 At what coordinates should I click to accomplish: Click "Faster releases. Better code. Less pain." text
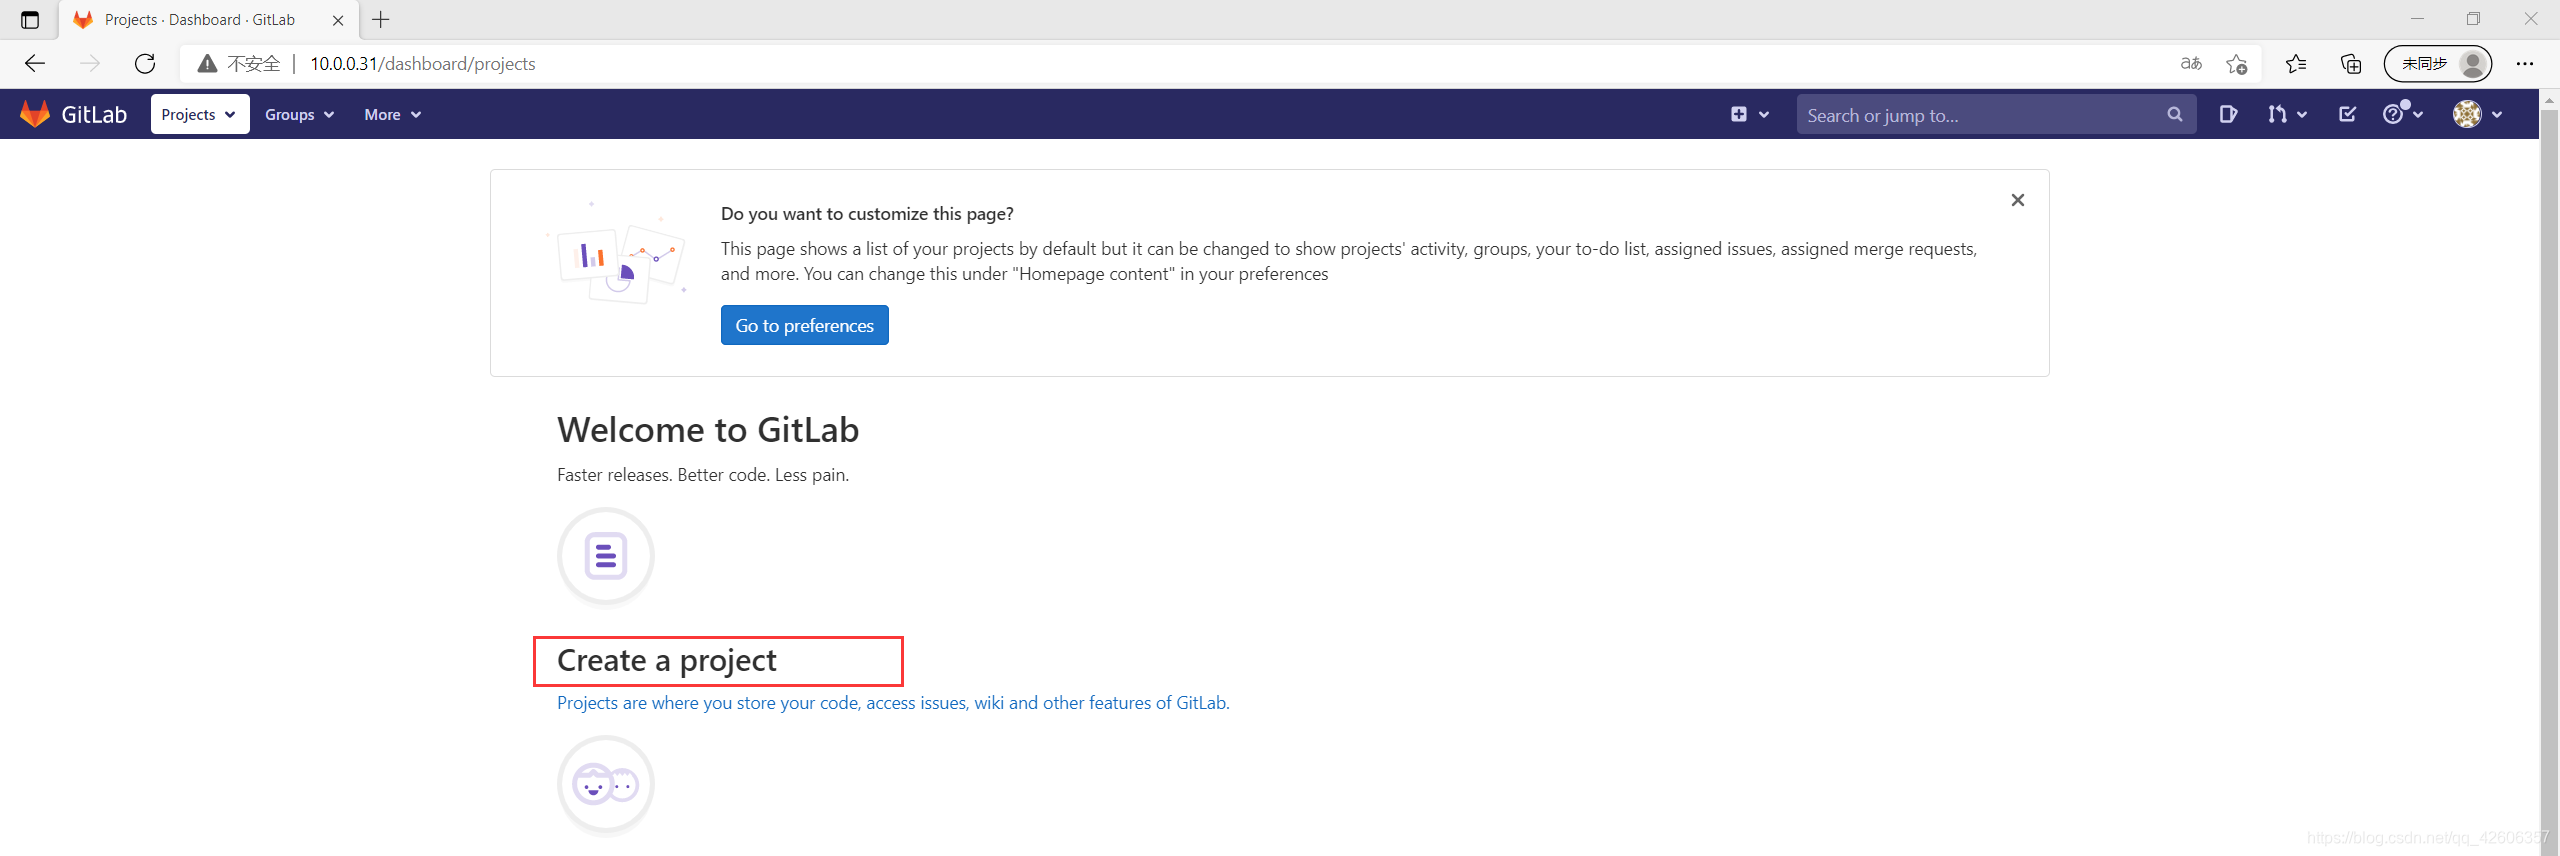pyautogui.click(x=703, y=475)
